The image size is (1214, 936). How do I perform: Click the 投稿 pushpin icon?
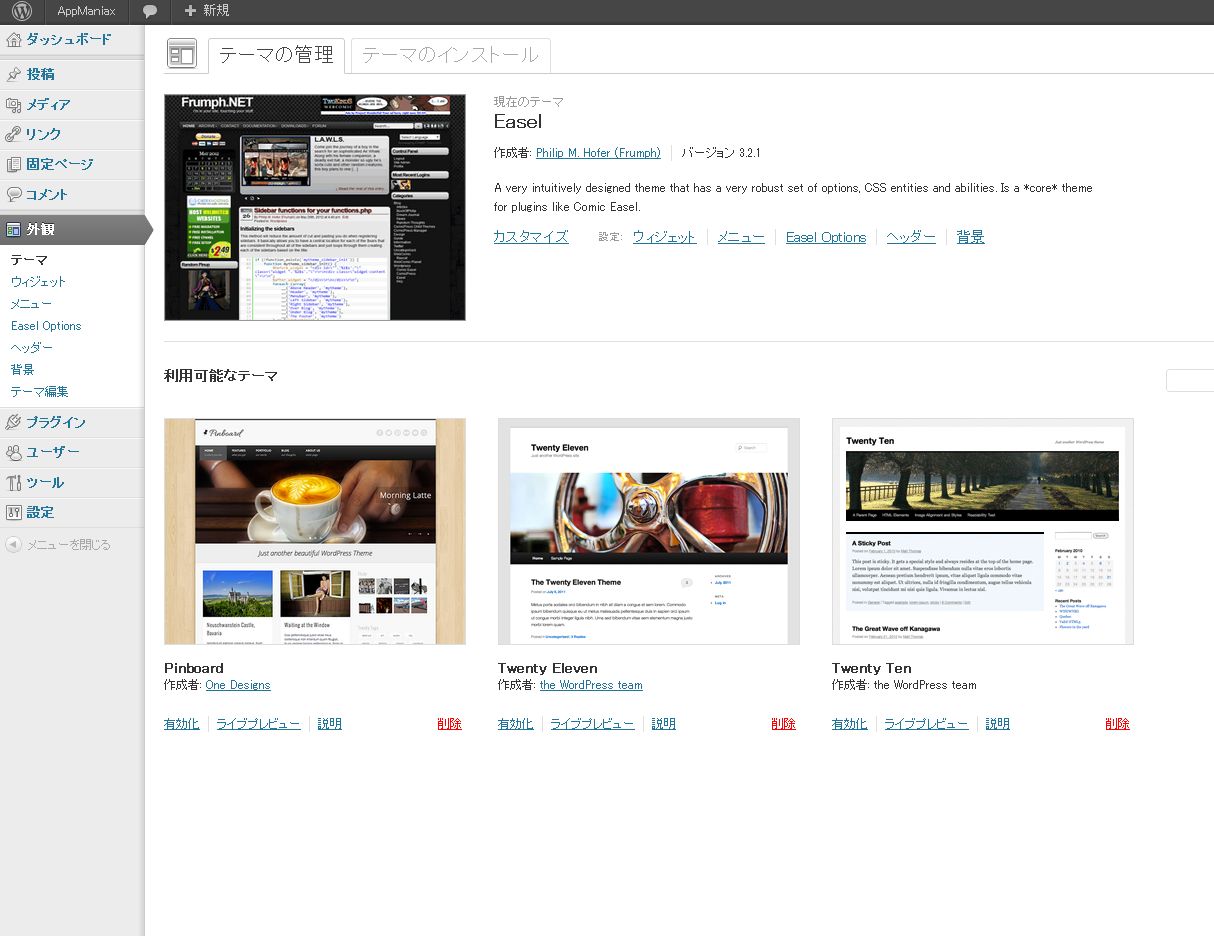14,74
